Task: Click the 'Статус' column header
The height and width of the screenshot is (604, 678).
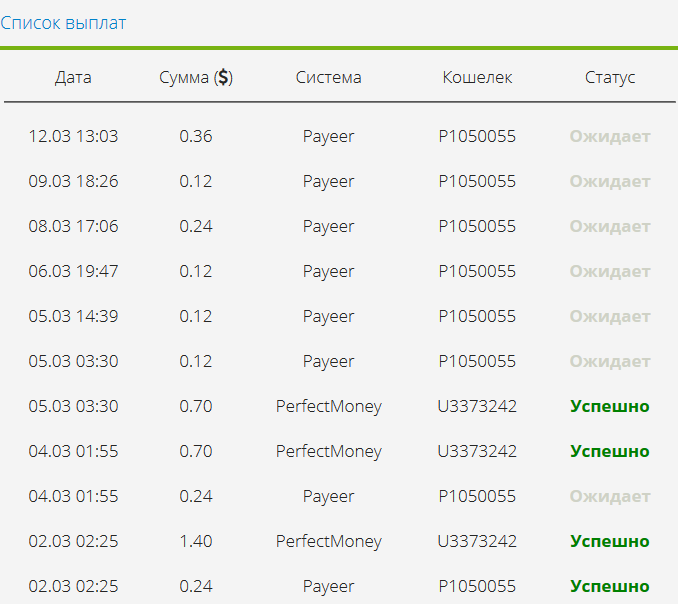Action: [x=610, y=77]
